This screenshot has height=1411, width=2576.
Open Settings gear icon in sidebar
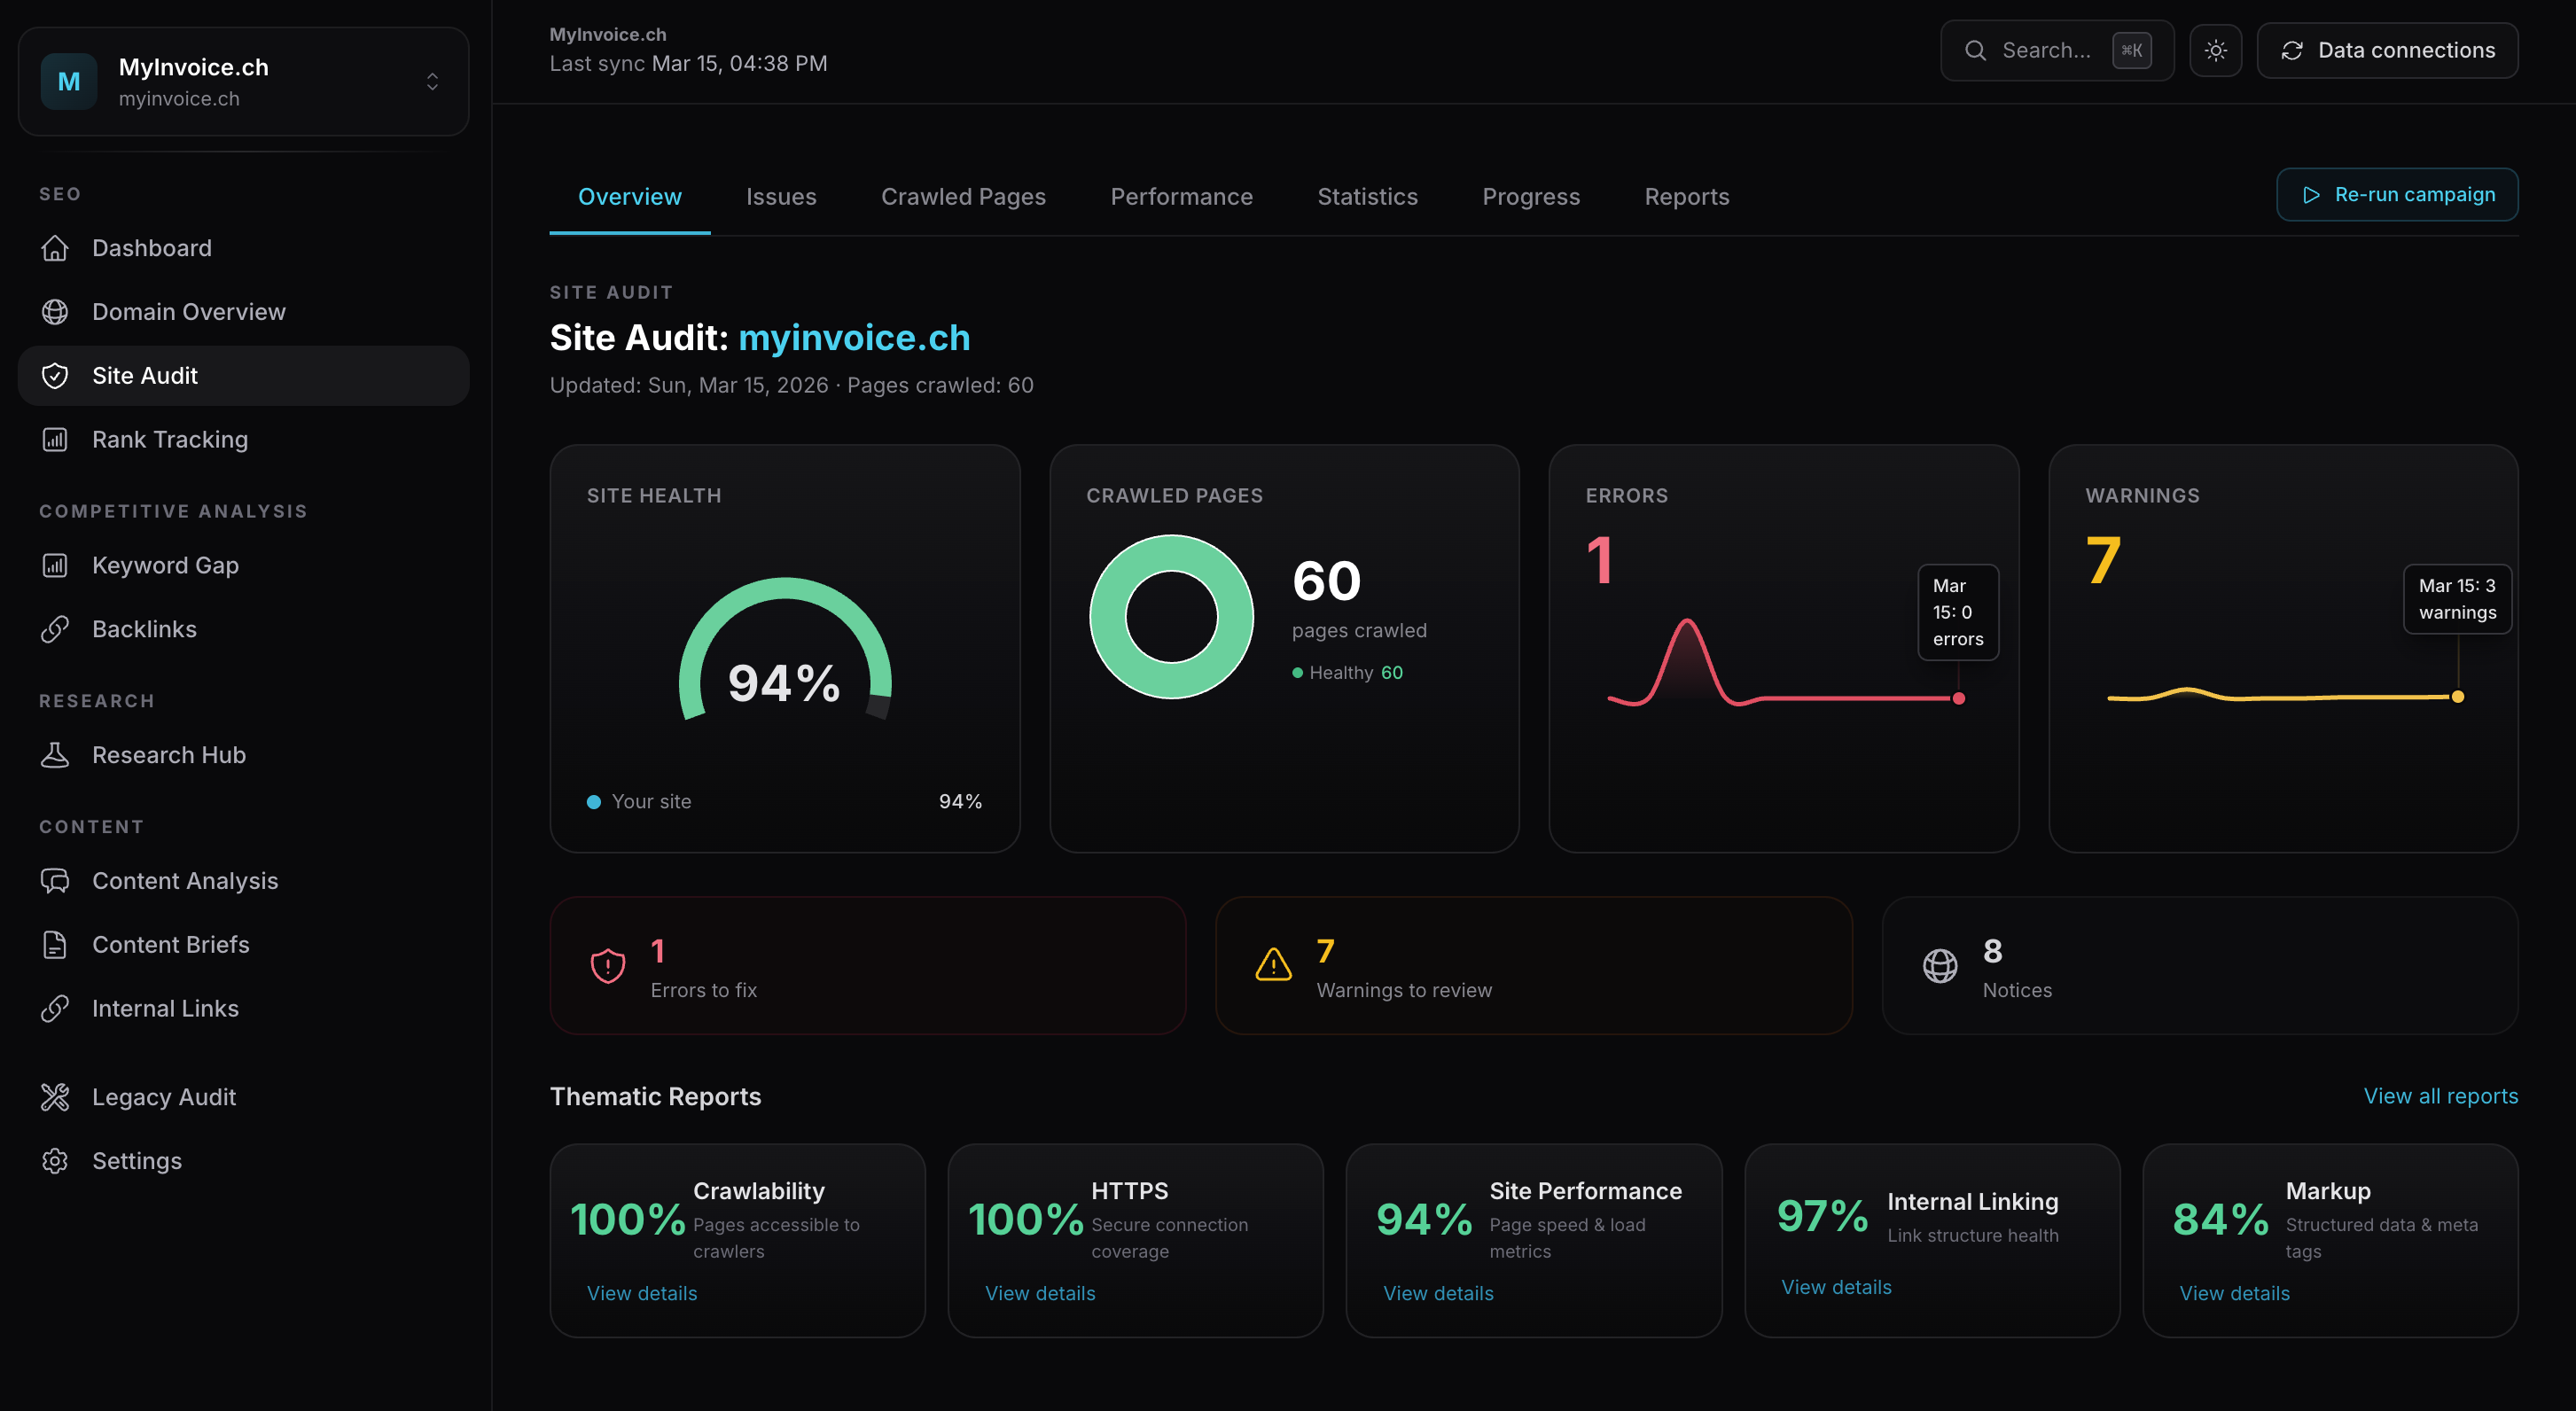coord(55,1161)
